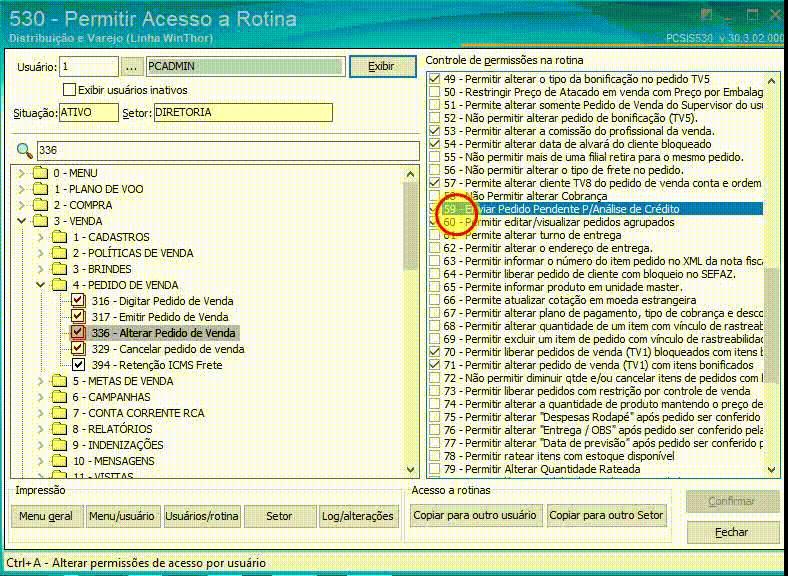Click the folder icon of 8 - RELATÓRIOS

click(x=59, y=429)
